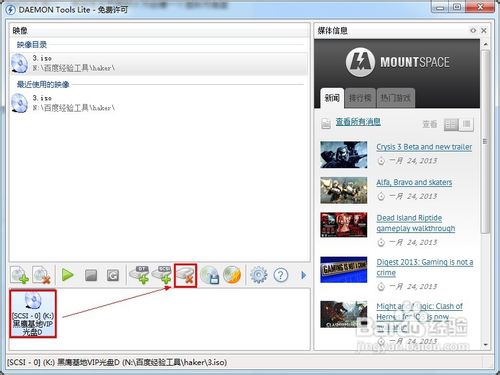Open Preferences via the gear icon

pyautogui.click(x=259, y=275)
